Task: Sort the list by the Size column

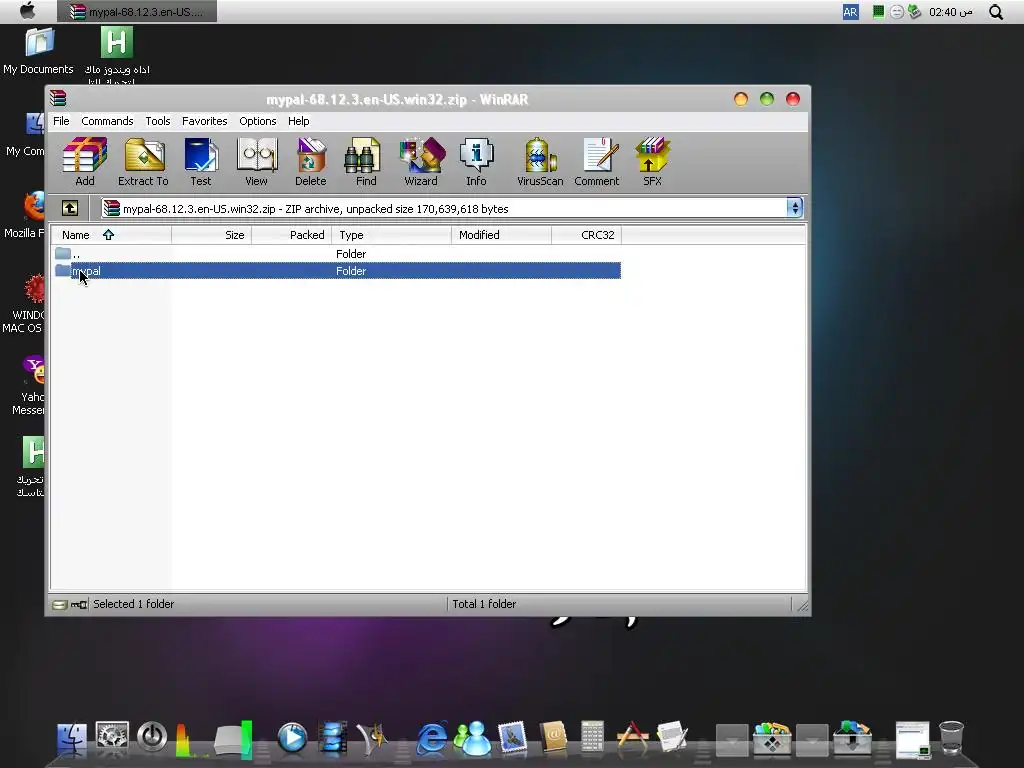Action: tap(212, 235)
